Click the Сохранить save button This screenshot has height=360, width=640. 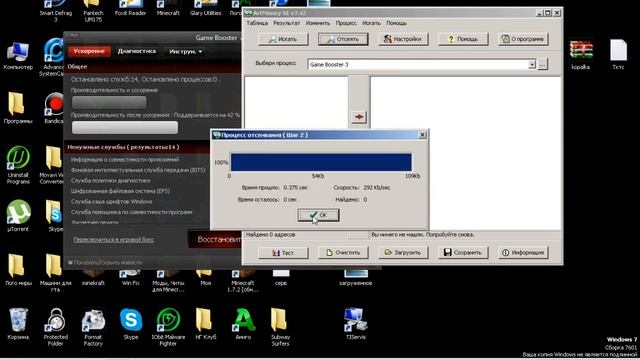point(463,253)
